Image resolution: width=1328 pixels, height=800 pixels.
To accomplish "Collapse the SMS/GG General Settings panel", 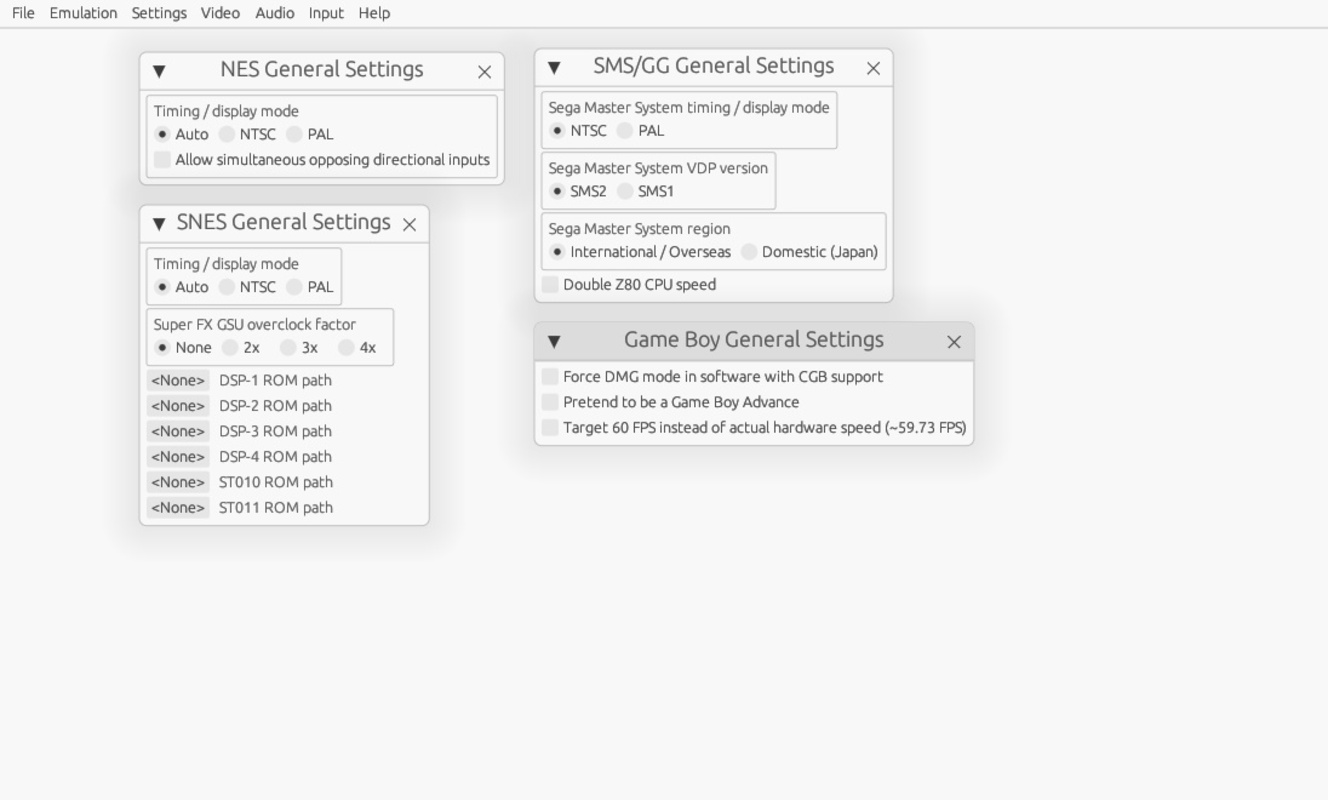I will (554, 67).
